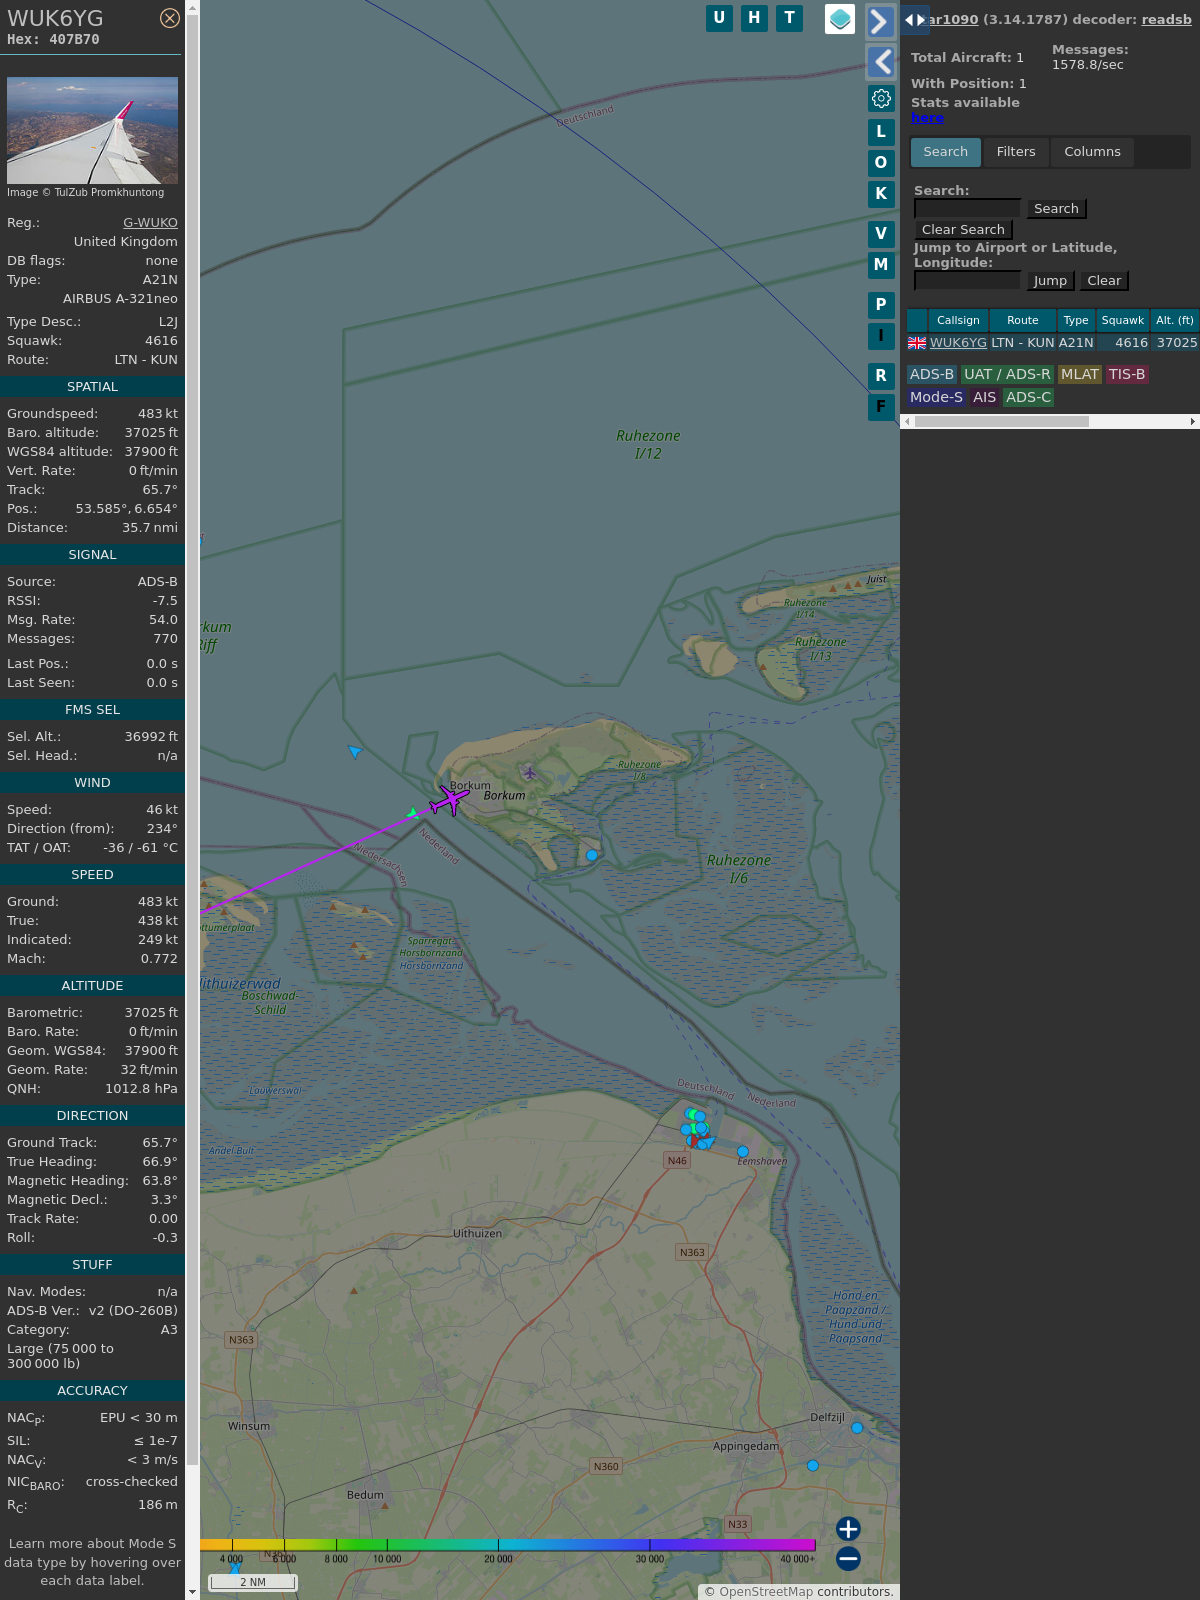Open G-WUKO registration link
The image size is (1200, 1600).
point(150,222)
